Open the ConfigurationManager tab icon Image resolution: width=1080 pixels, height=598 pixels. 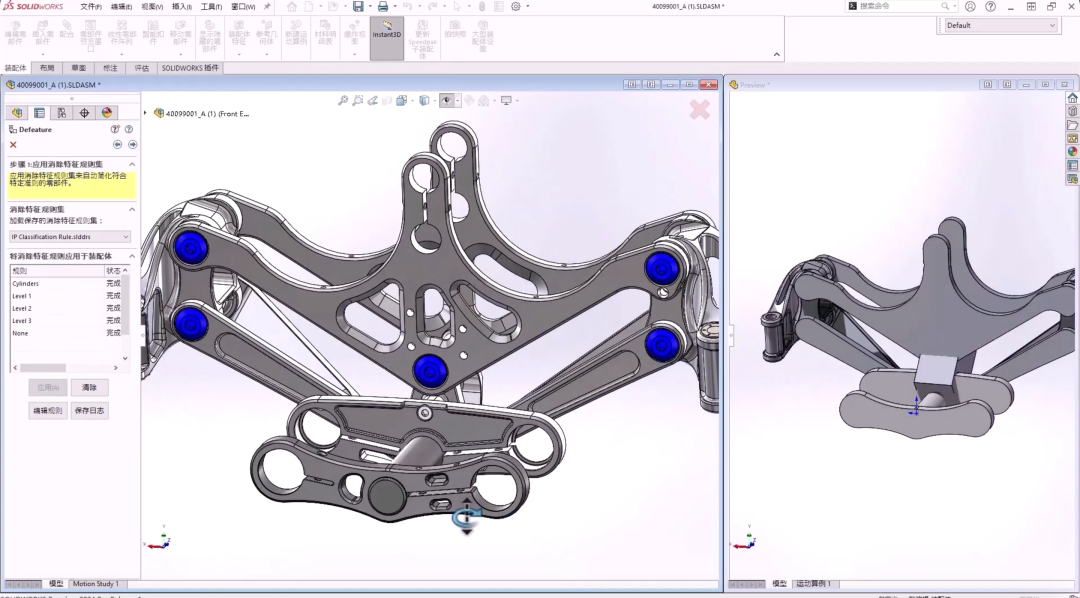coord(62,113)
